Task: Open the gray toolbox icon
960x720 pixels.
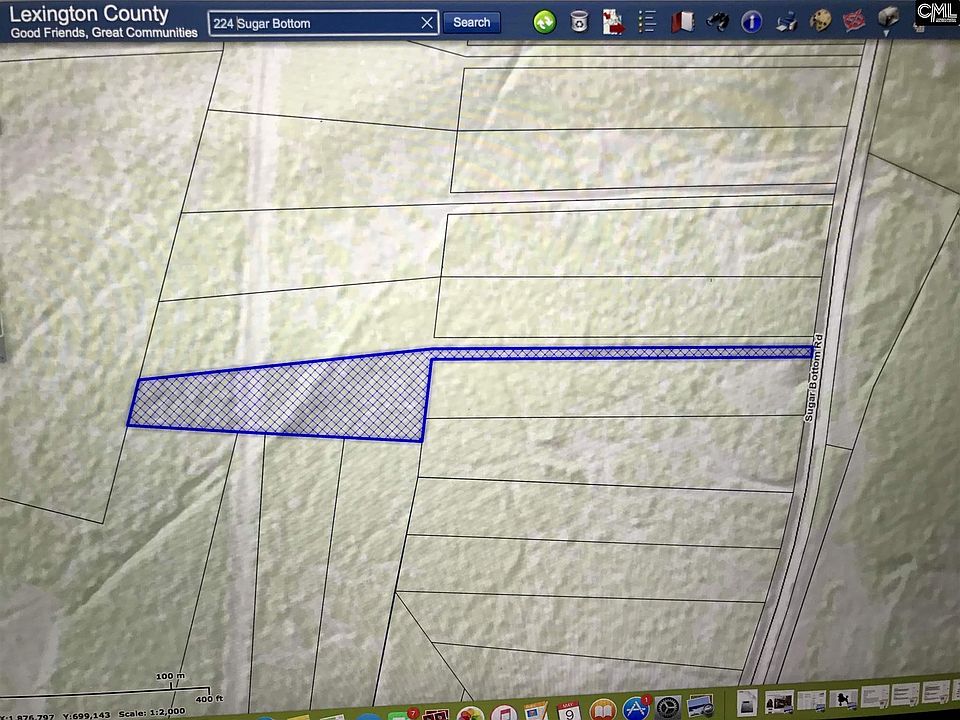Action: (x=888, y=17)
